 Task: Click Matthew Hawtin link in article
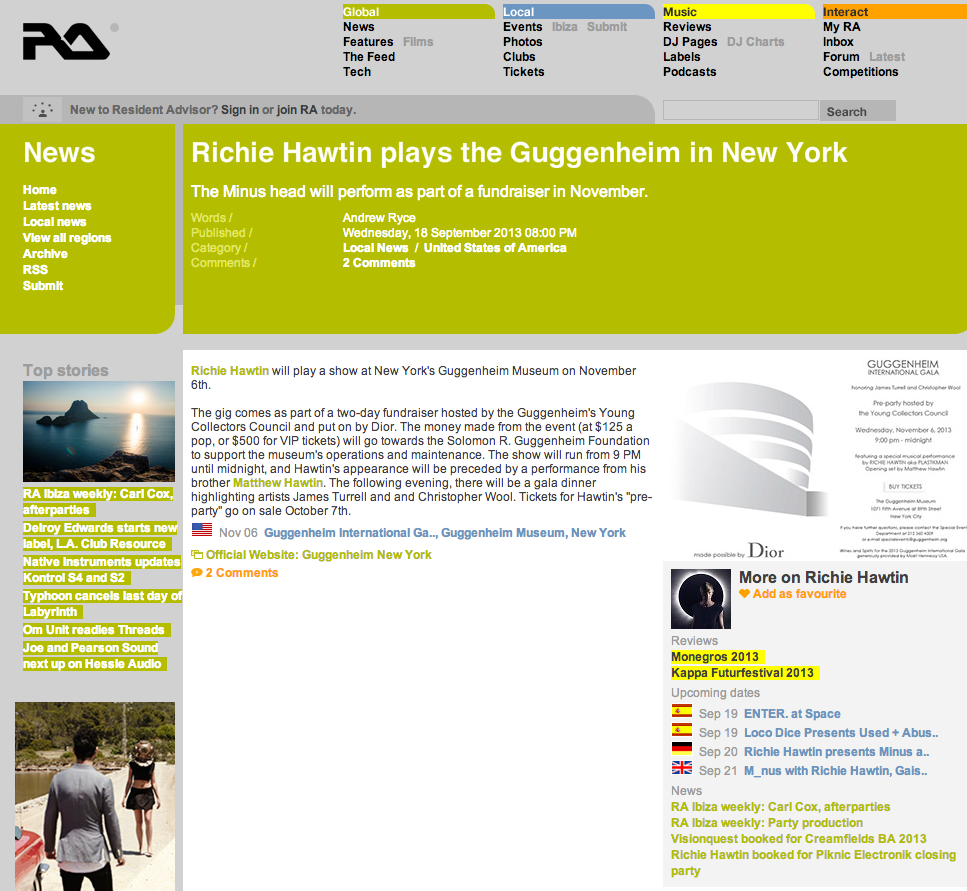click(278, 483)
